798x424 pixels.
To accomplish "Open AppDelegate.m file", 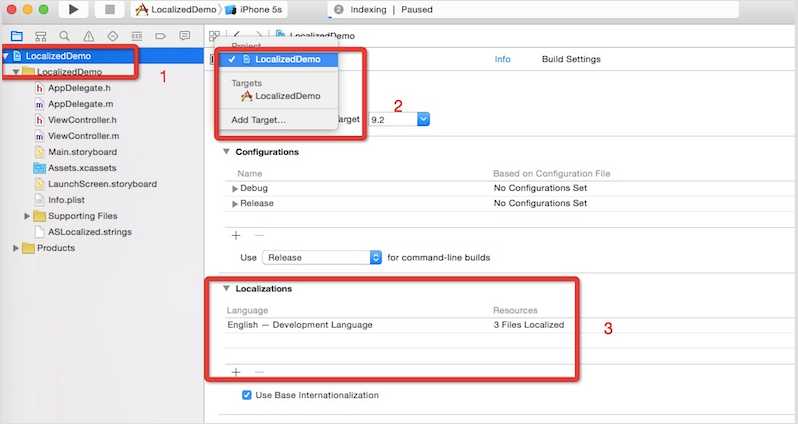I will pyautogui.click(x=80, y=104).
